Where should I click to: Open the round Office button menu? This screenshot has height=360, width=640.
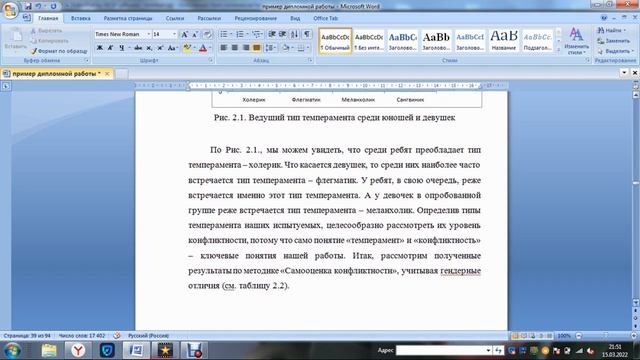pyautogui.click(x=10, y=10)
